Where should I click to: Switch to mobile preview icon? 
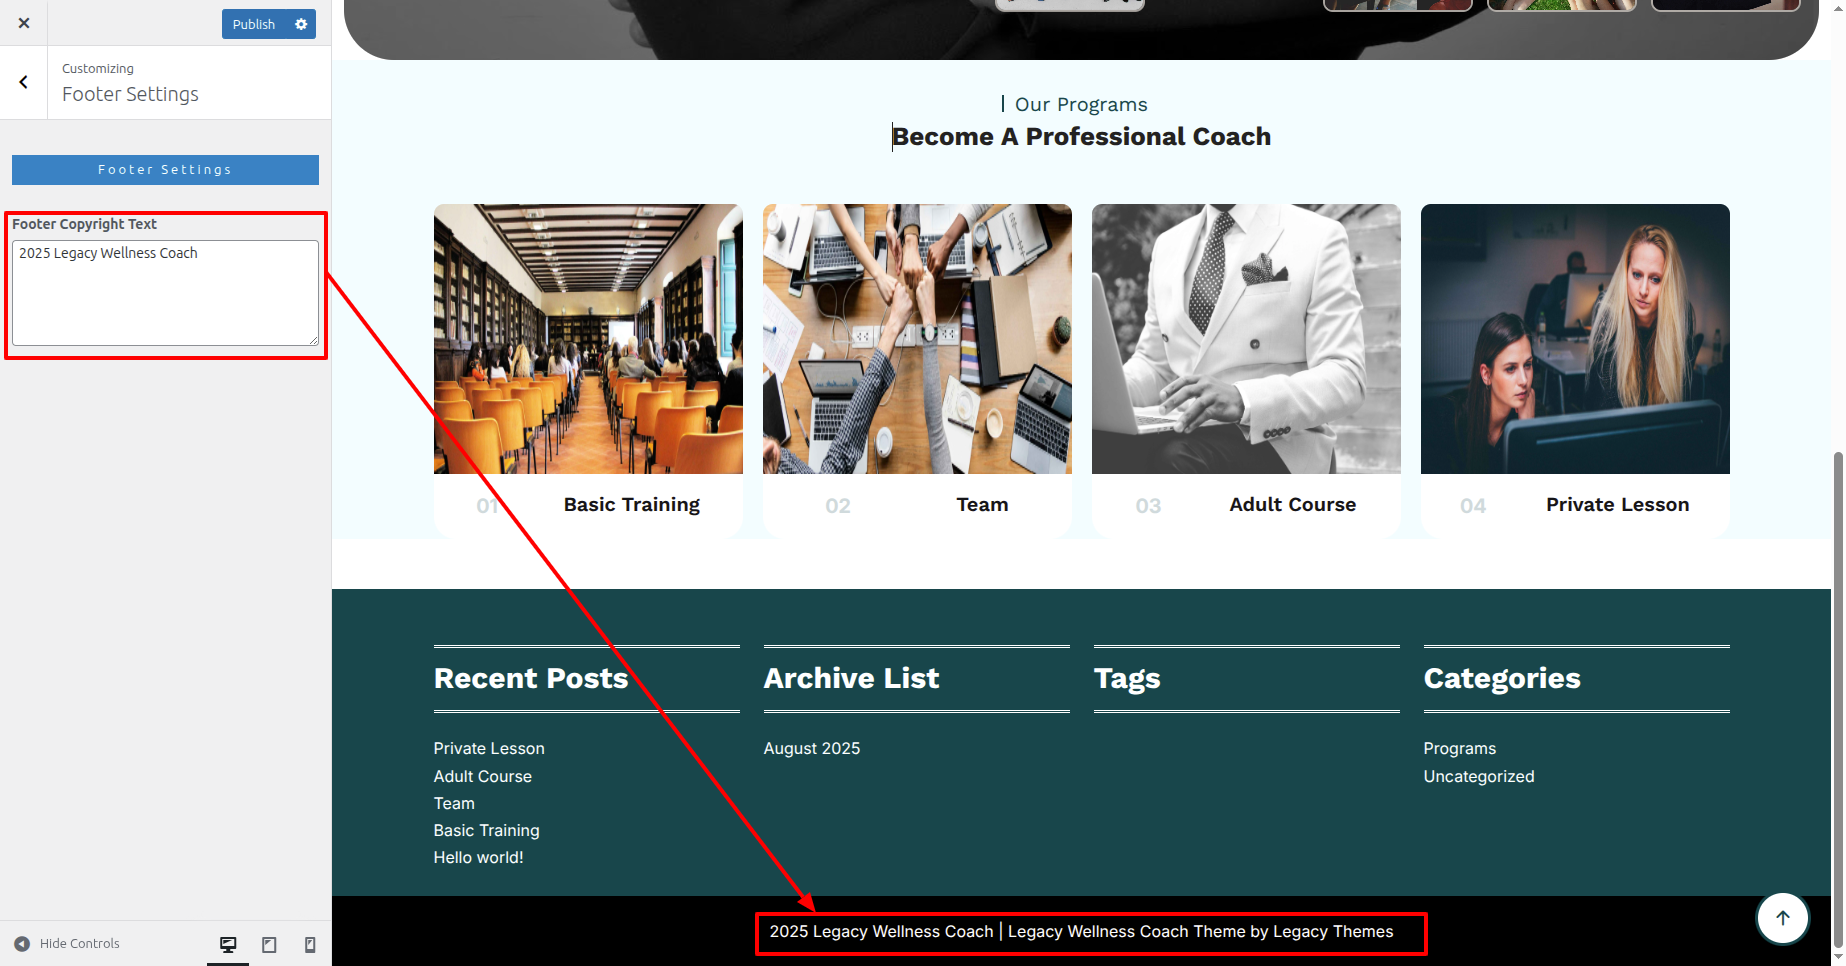(310, 944)
